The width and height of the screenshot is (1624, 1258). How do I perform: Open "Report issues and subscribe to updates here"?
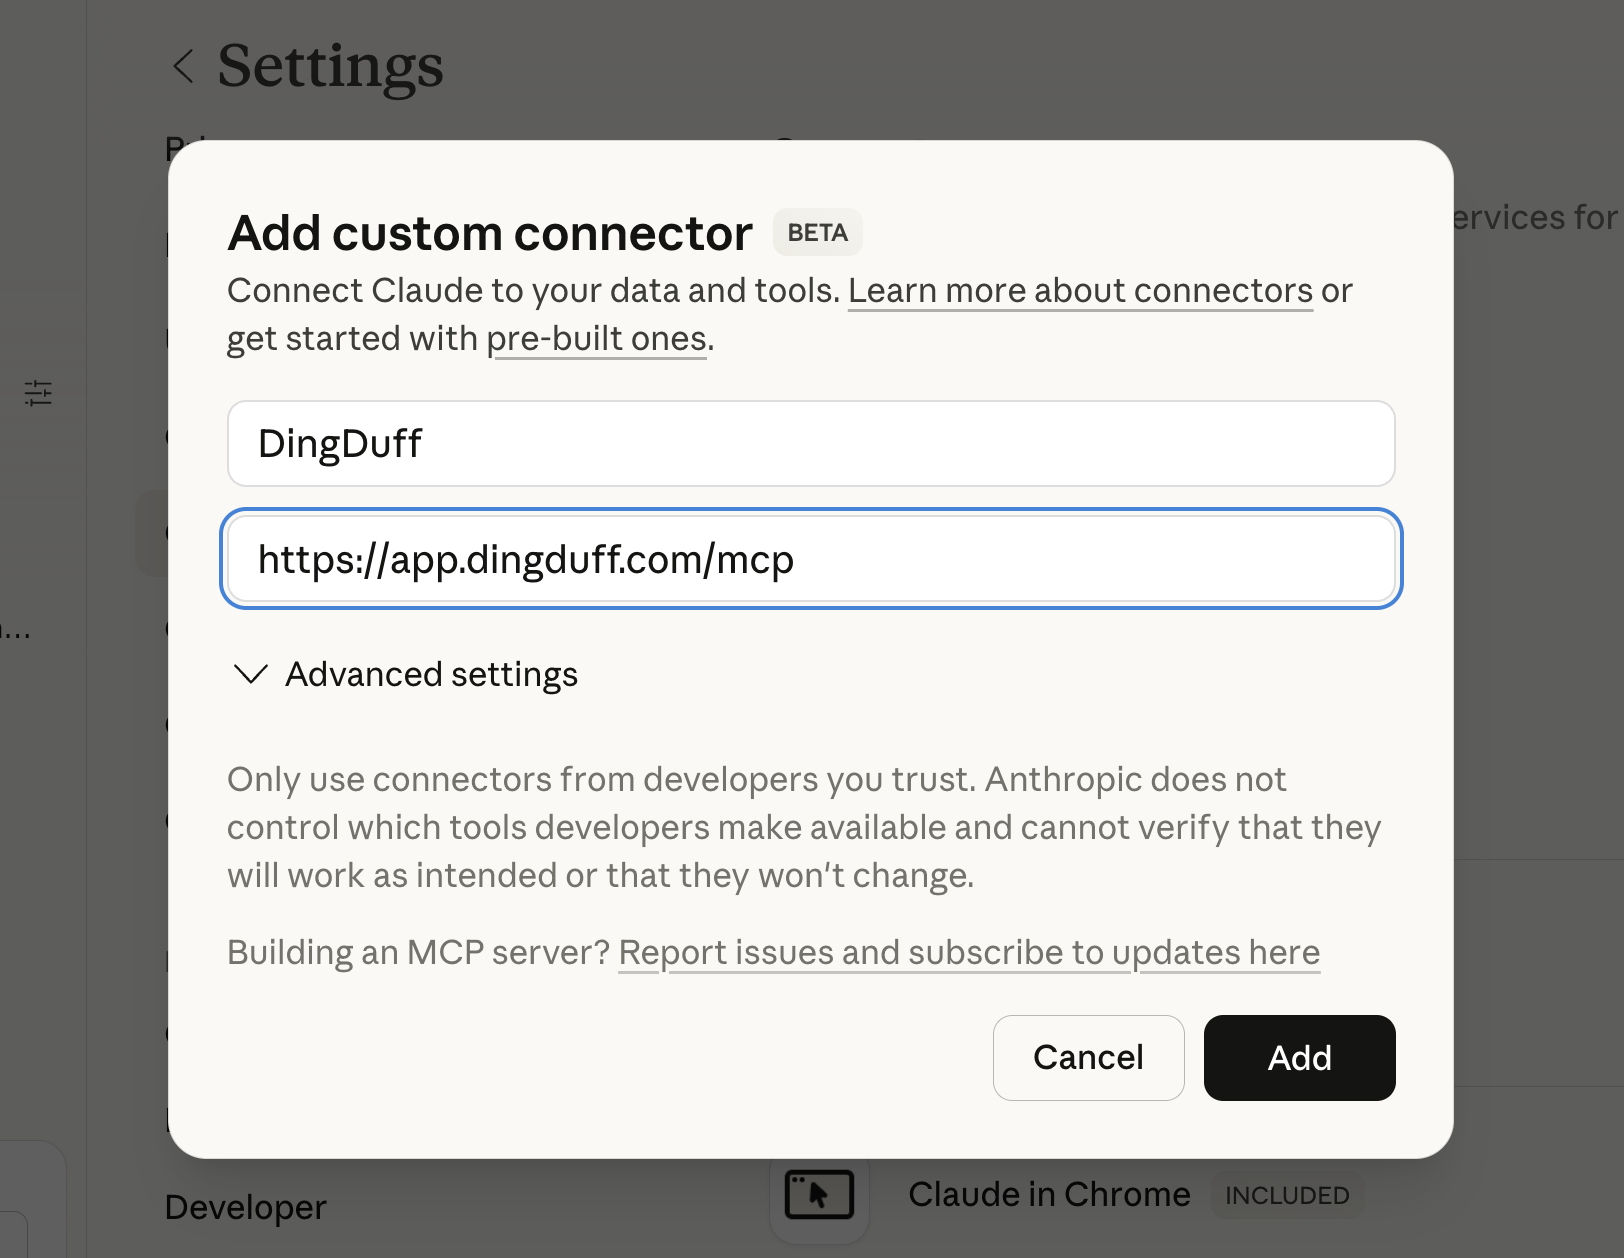click(x=968, y=952)
